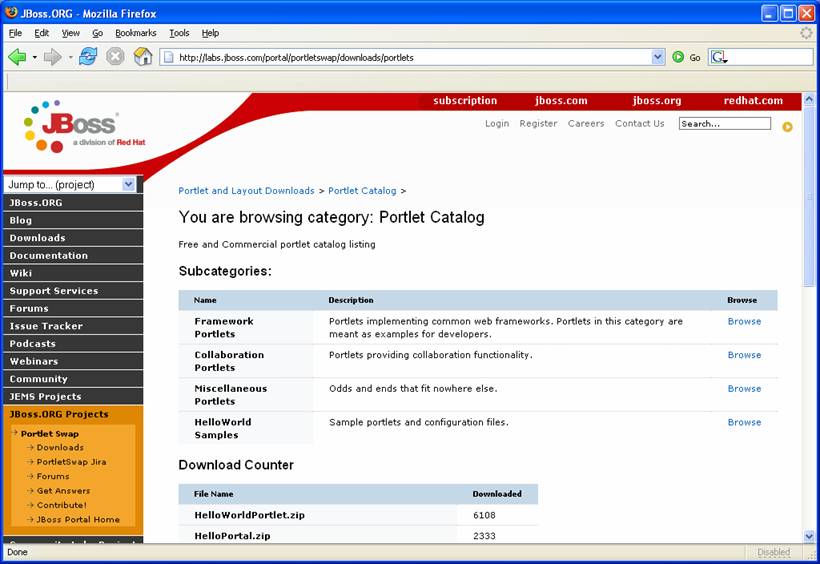Click the green Go button icon
Image resolution: width=820 pixels, height=564 pixels.
coord(678,57)
